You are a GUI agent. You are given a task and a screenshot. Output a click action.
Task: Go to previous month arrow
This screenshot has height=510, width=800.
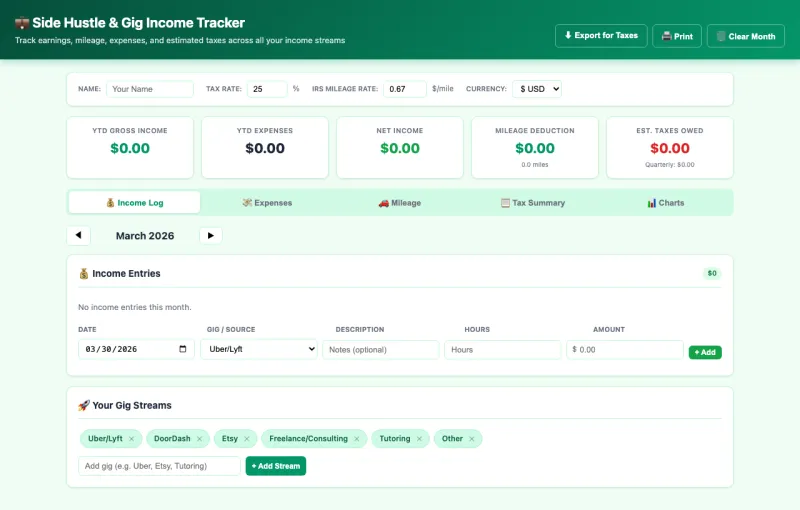point(78,235)
